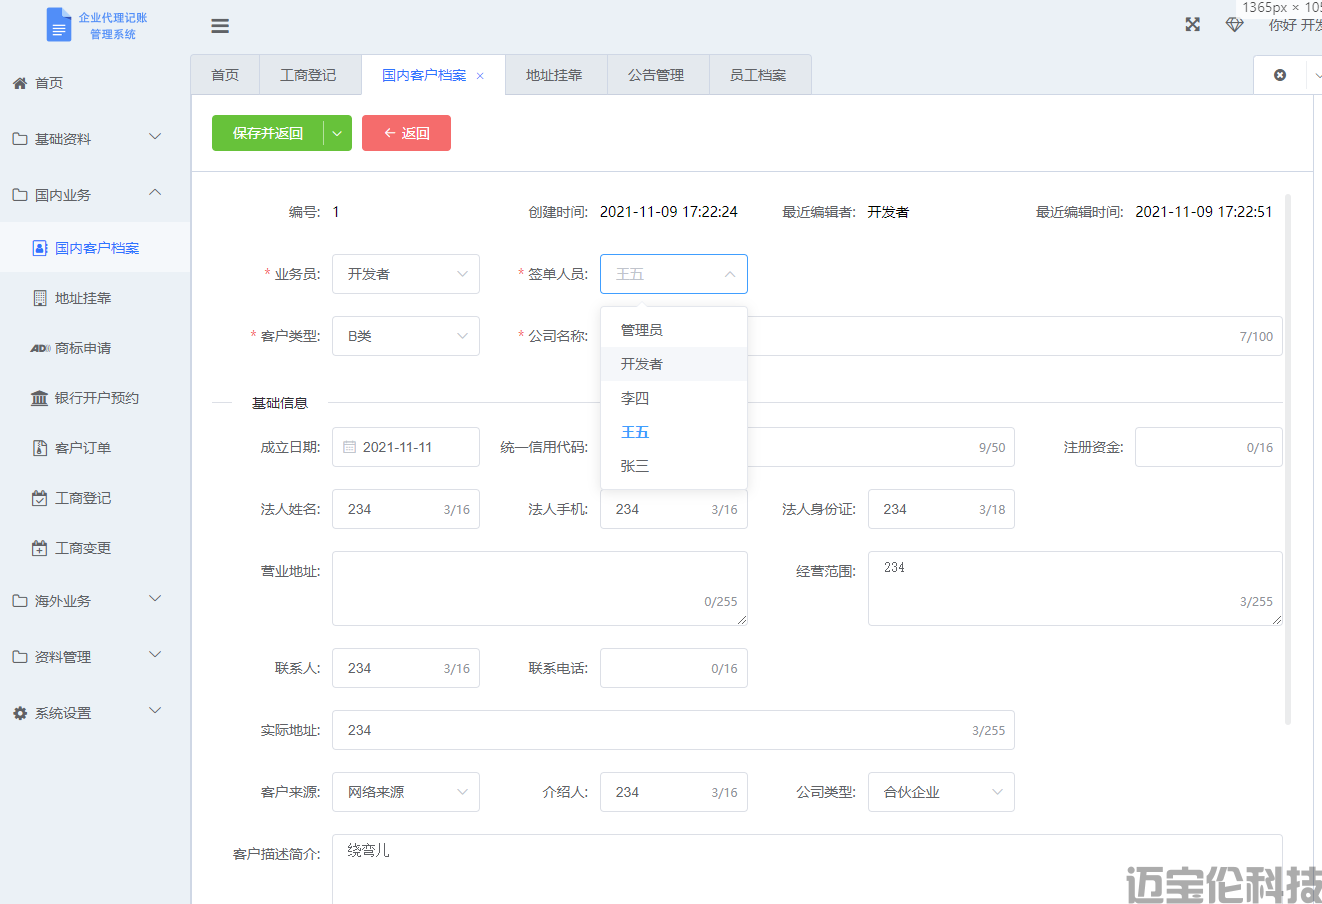Click the 海外业务 folder icon
Image resolution: width=1322 pixels, height=904 pixels.
[x=20, y=601]
